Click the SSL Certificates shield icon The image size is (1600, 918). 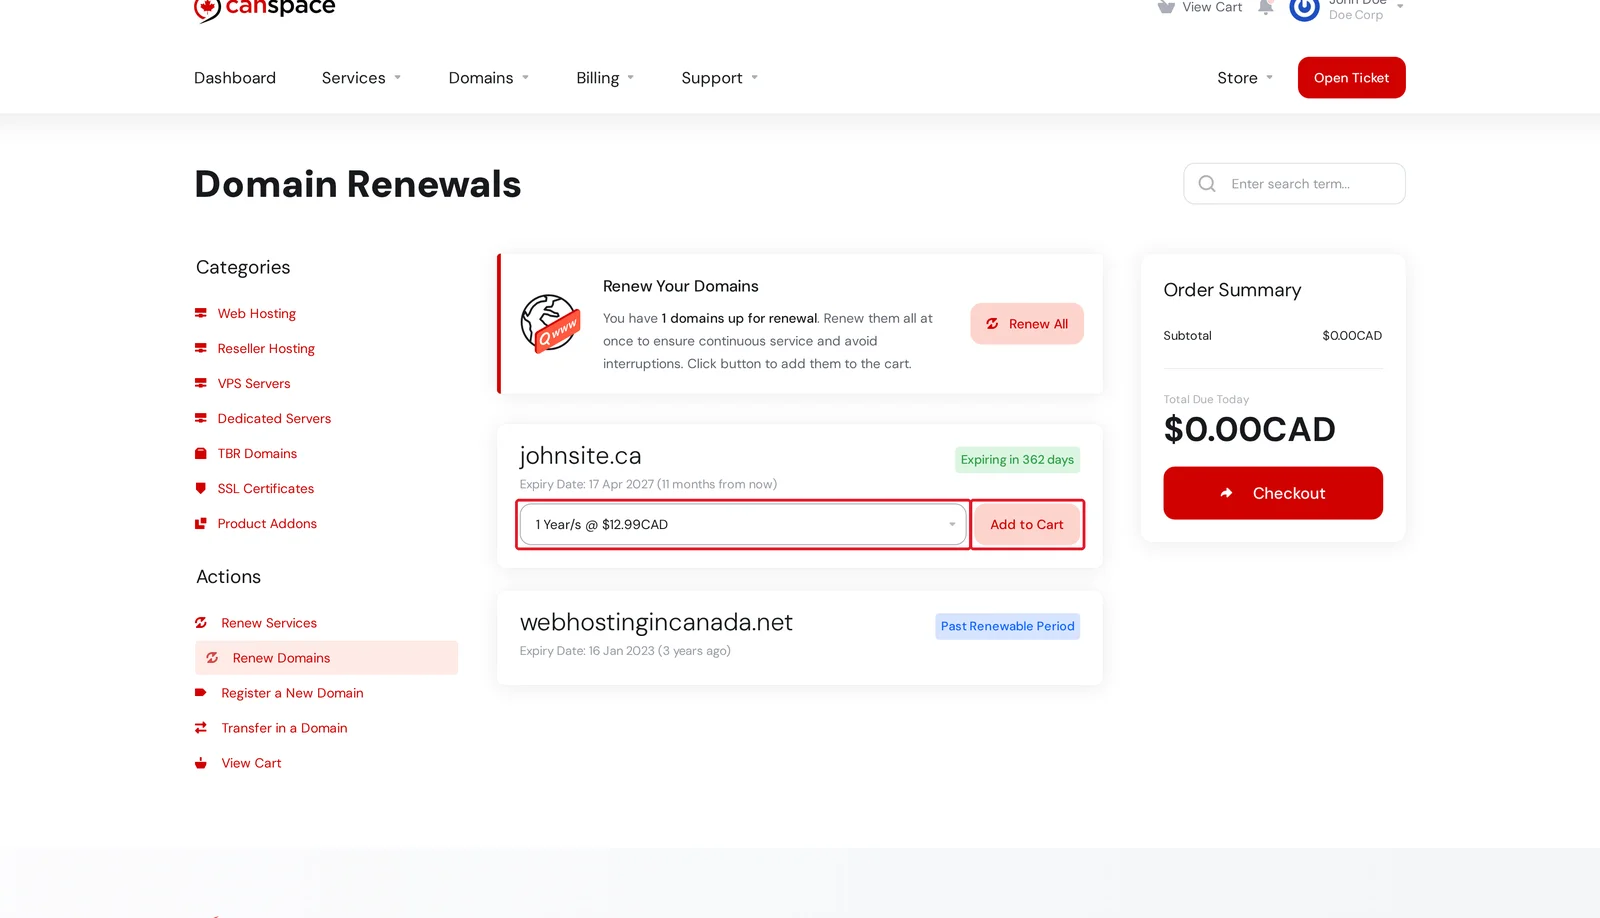pyautogui.click(x=201, y=488)
